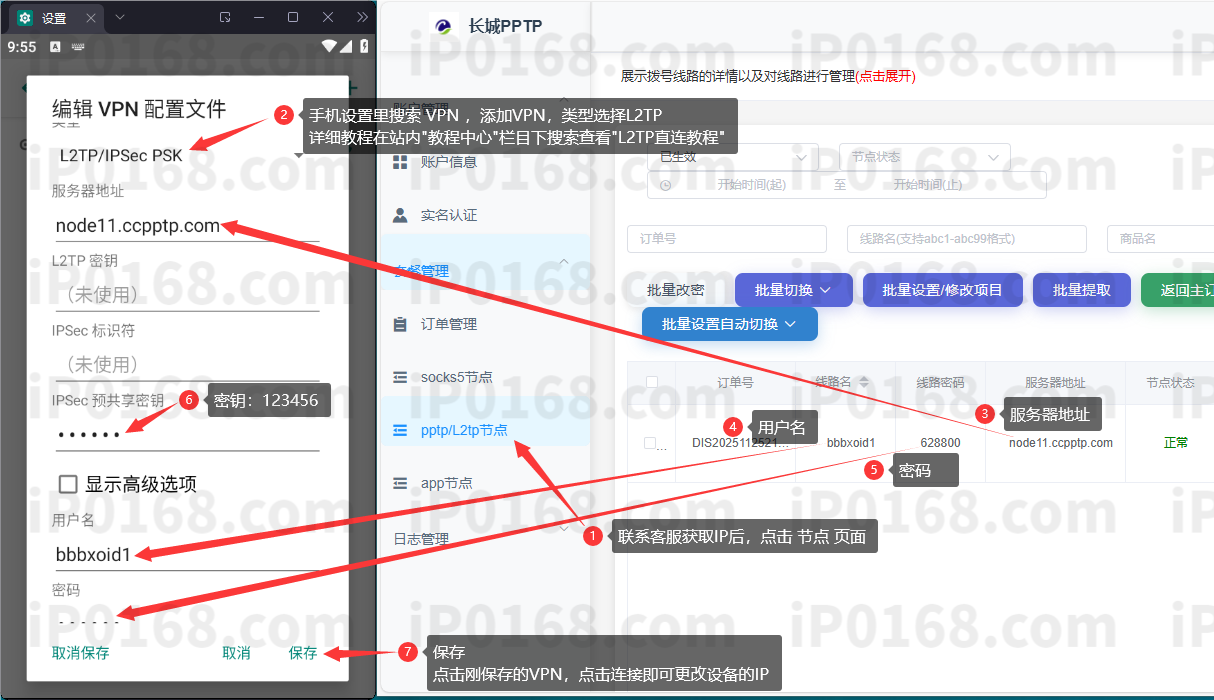
Task: Click the 批量设置/修改项目 button
Action: (x=942, y=290)
